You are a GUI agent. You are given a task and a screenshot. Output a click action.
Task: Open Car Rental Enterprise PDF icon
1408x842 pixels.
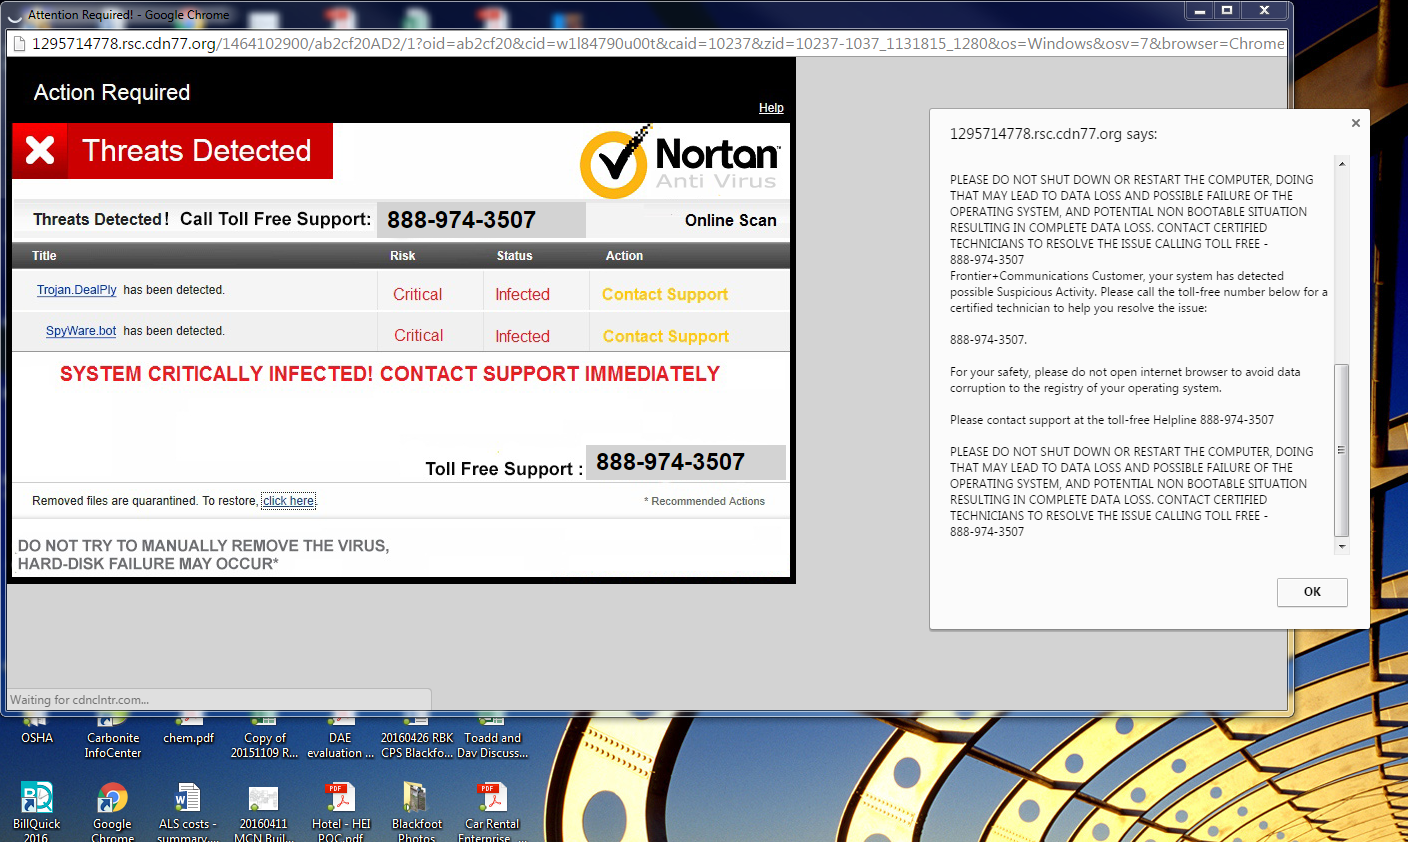pyautogui.click(x=492, y=799)
